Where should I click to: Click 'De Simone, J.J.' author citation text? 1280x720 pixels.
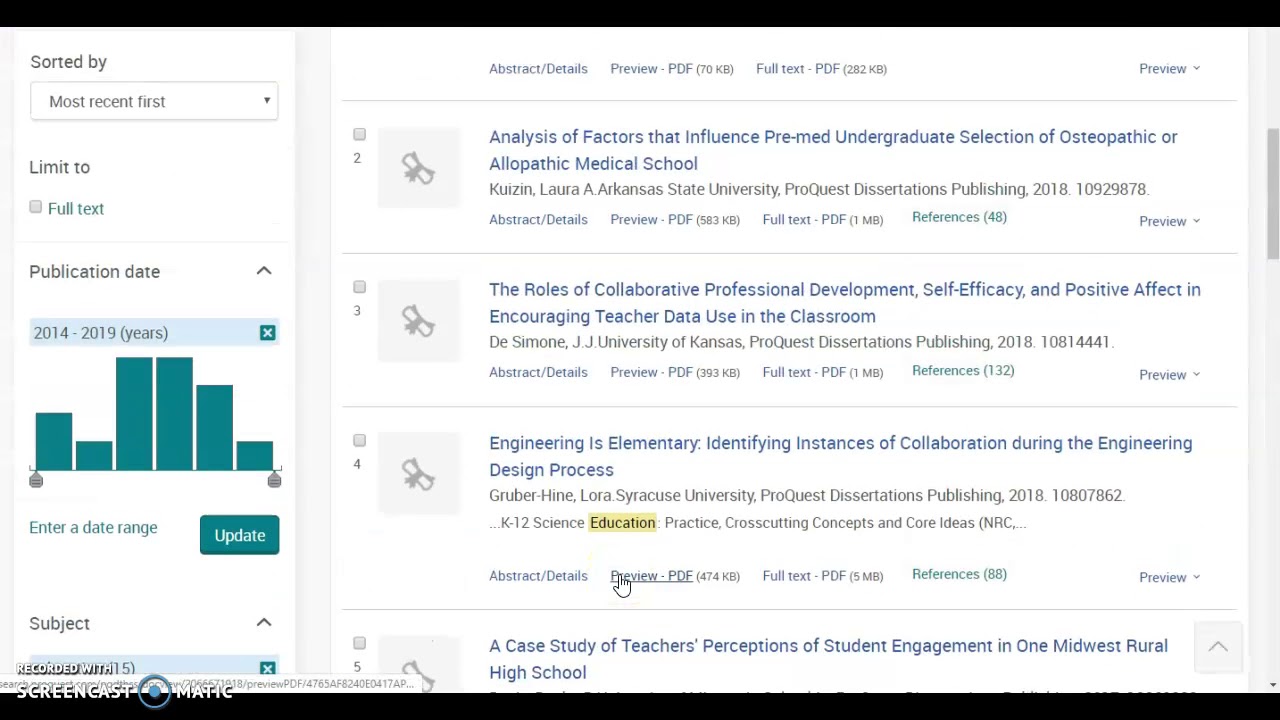click(542, 342)
